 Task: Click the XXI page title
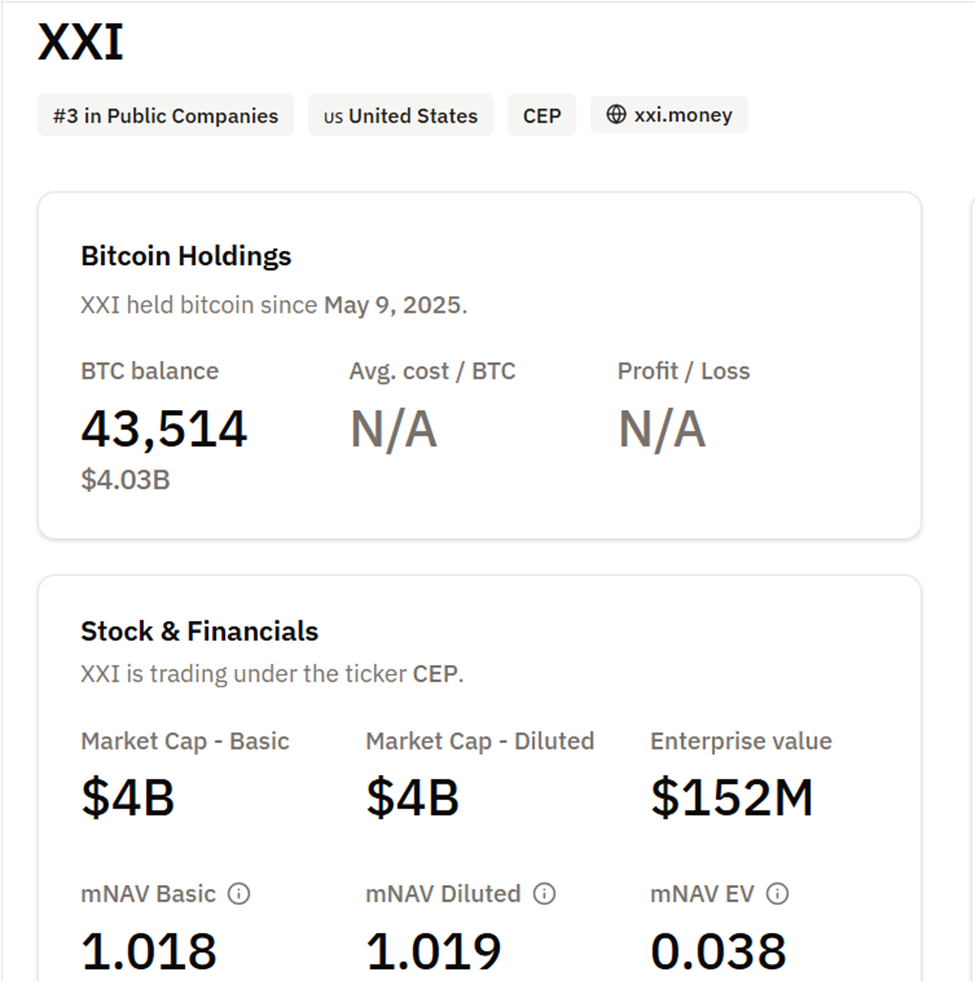[80, 42]
